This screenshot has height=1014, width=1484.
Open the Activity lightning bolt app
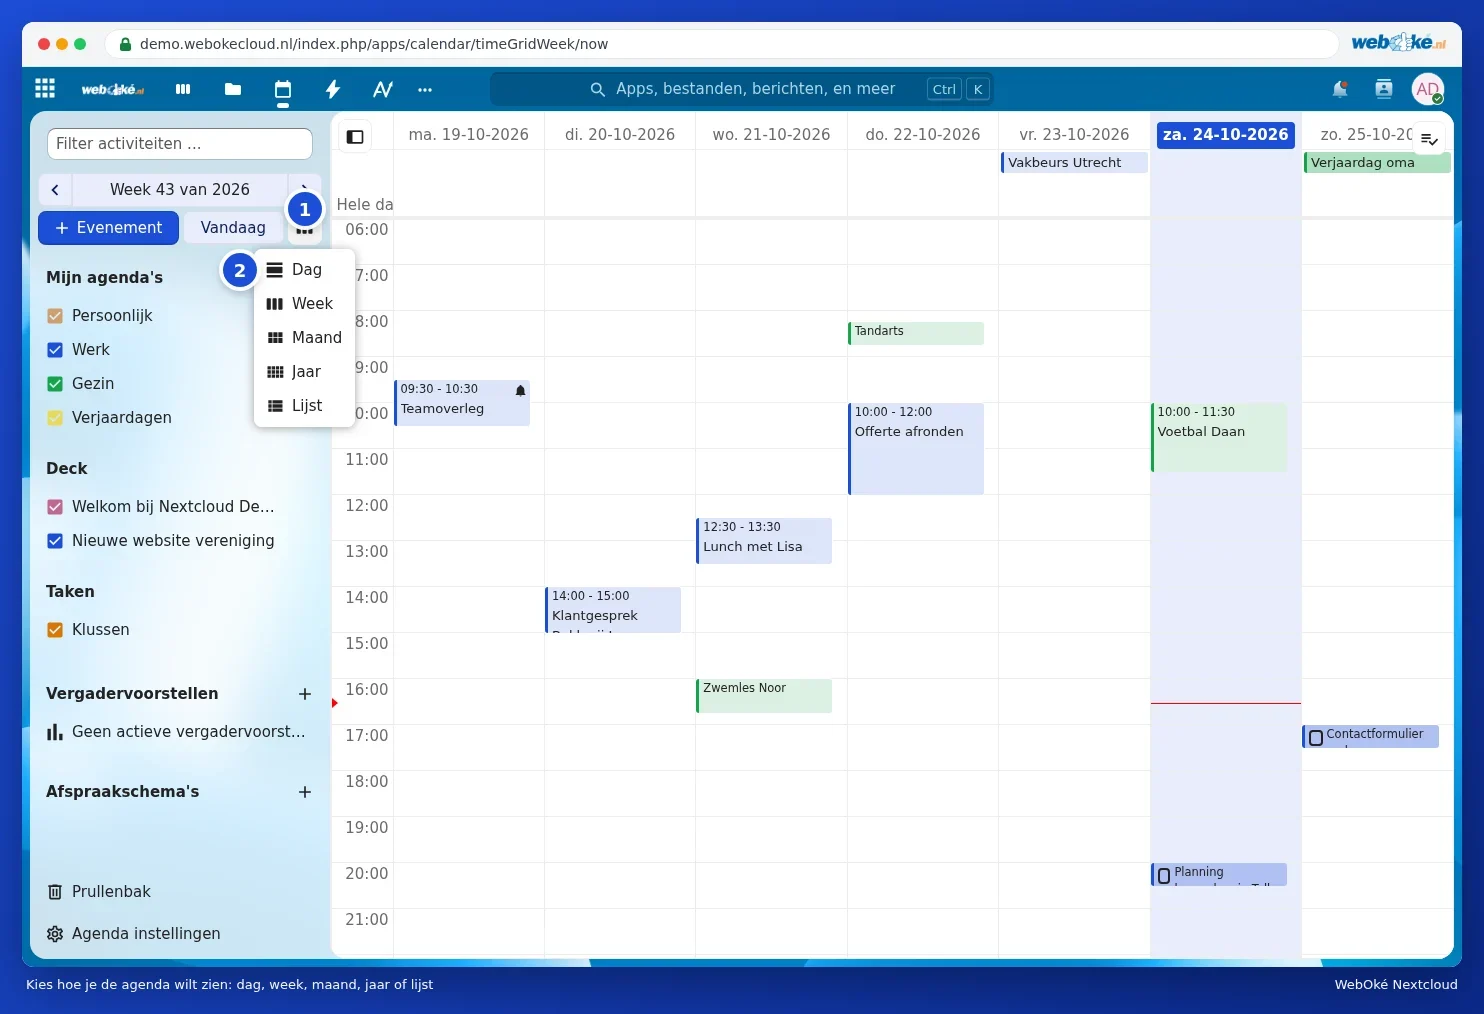tap(333, 89)
